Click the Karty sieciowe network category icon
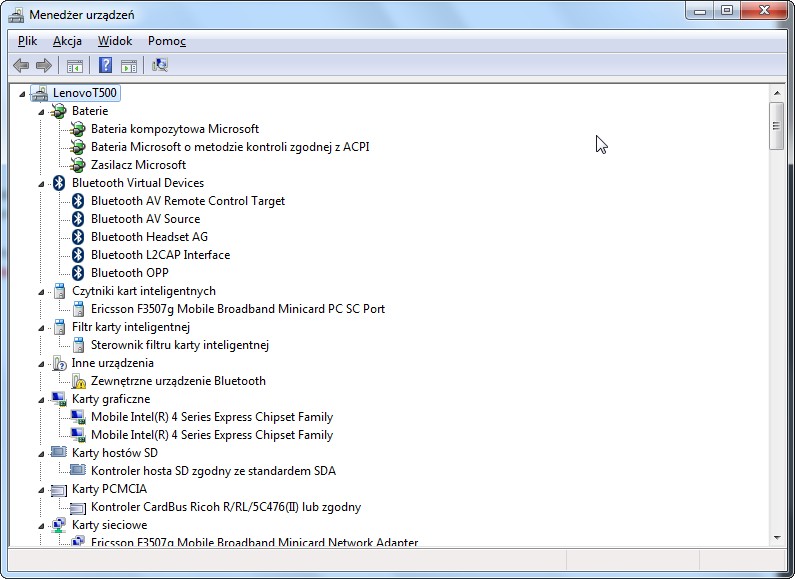 click(x=59, y=525)
